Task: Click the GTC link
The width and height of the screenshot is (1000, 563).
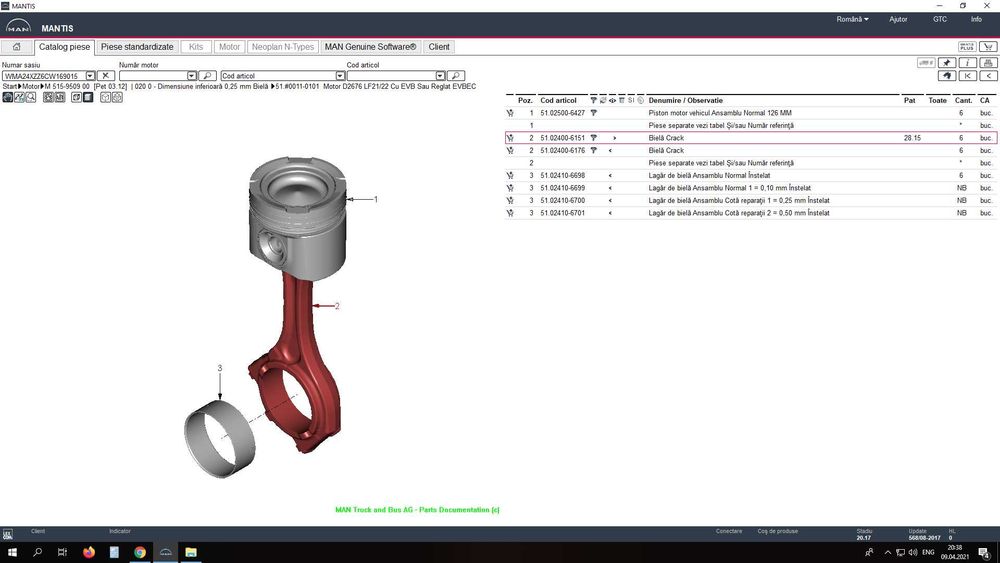Action: pyautogui.click(x=940, y=19)
